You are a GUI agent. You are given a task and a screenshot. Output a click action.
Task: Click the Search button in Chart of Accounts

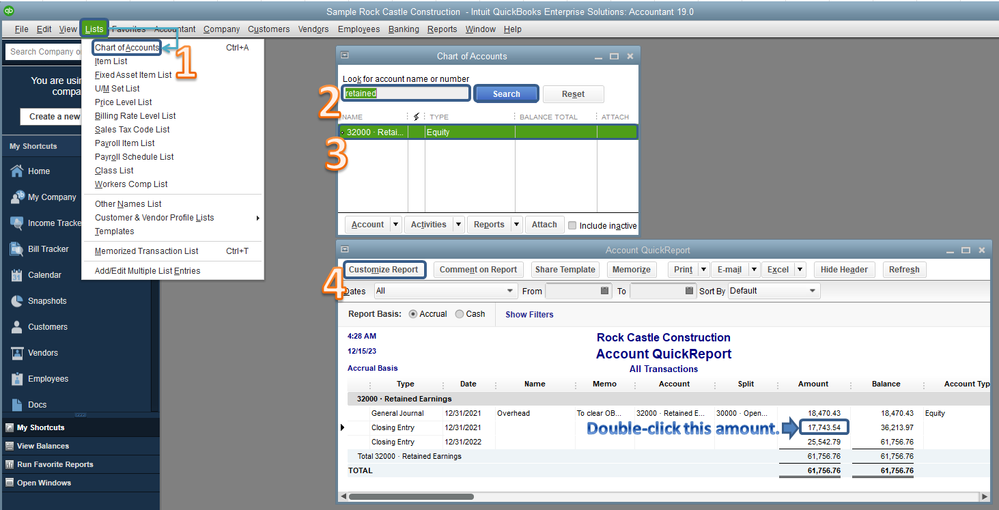click(507, 94)
